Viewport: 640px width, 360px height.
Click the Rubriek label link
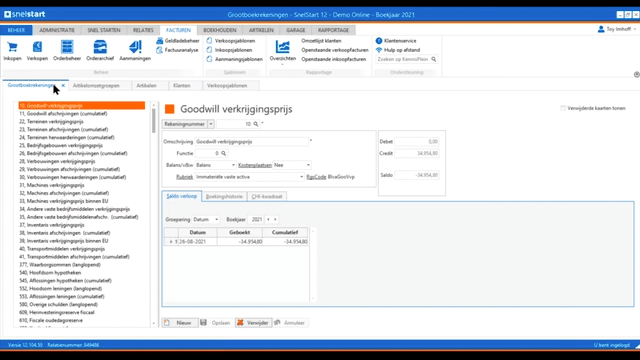click(184, 177)
